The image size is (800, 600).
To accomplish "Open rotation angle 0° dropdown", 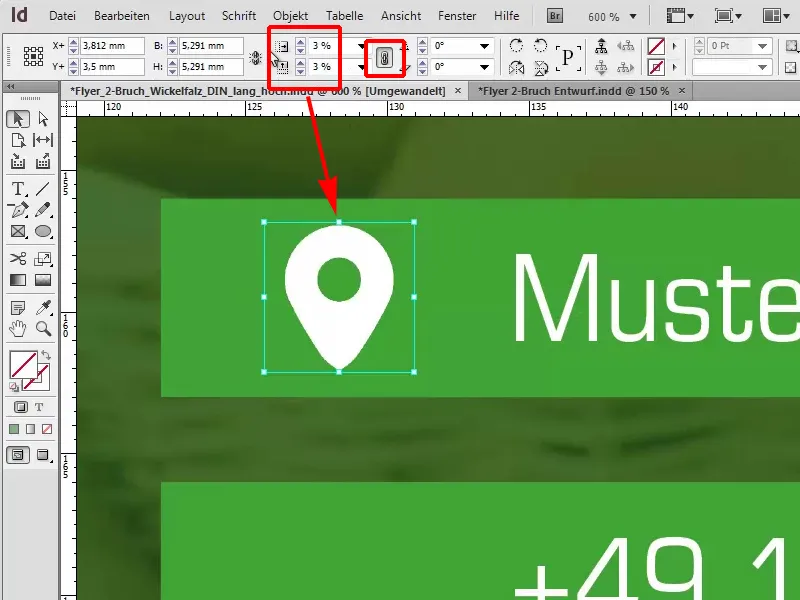I will pos(485,46).
